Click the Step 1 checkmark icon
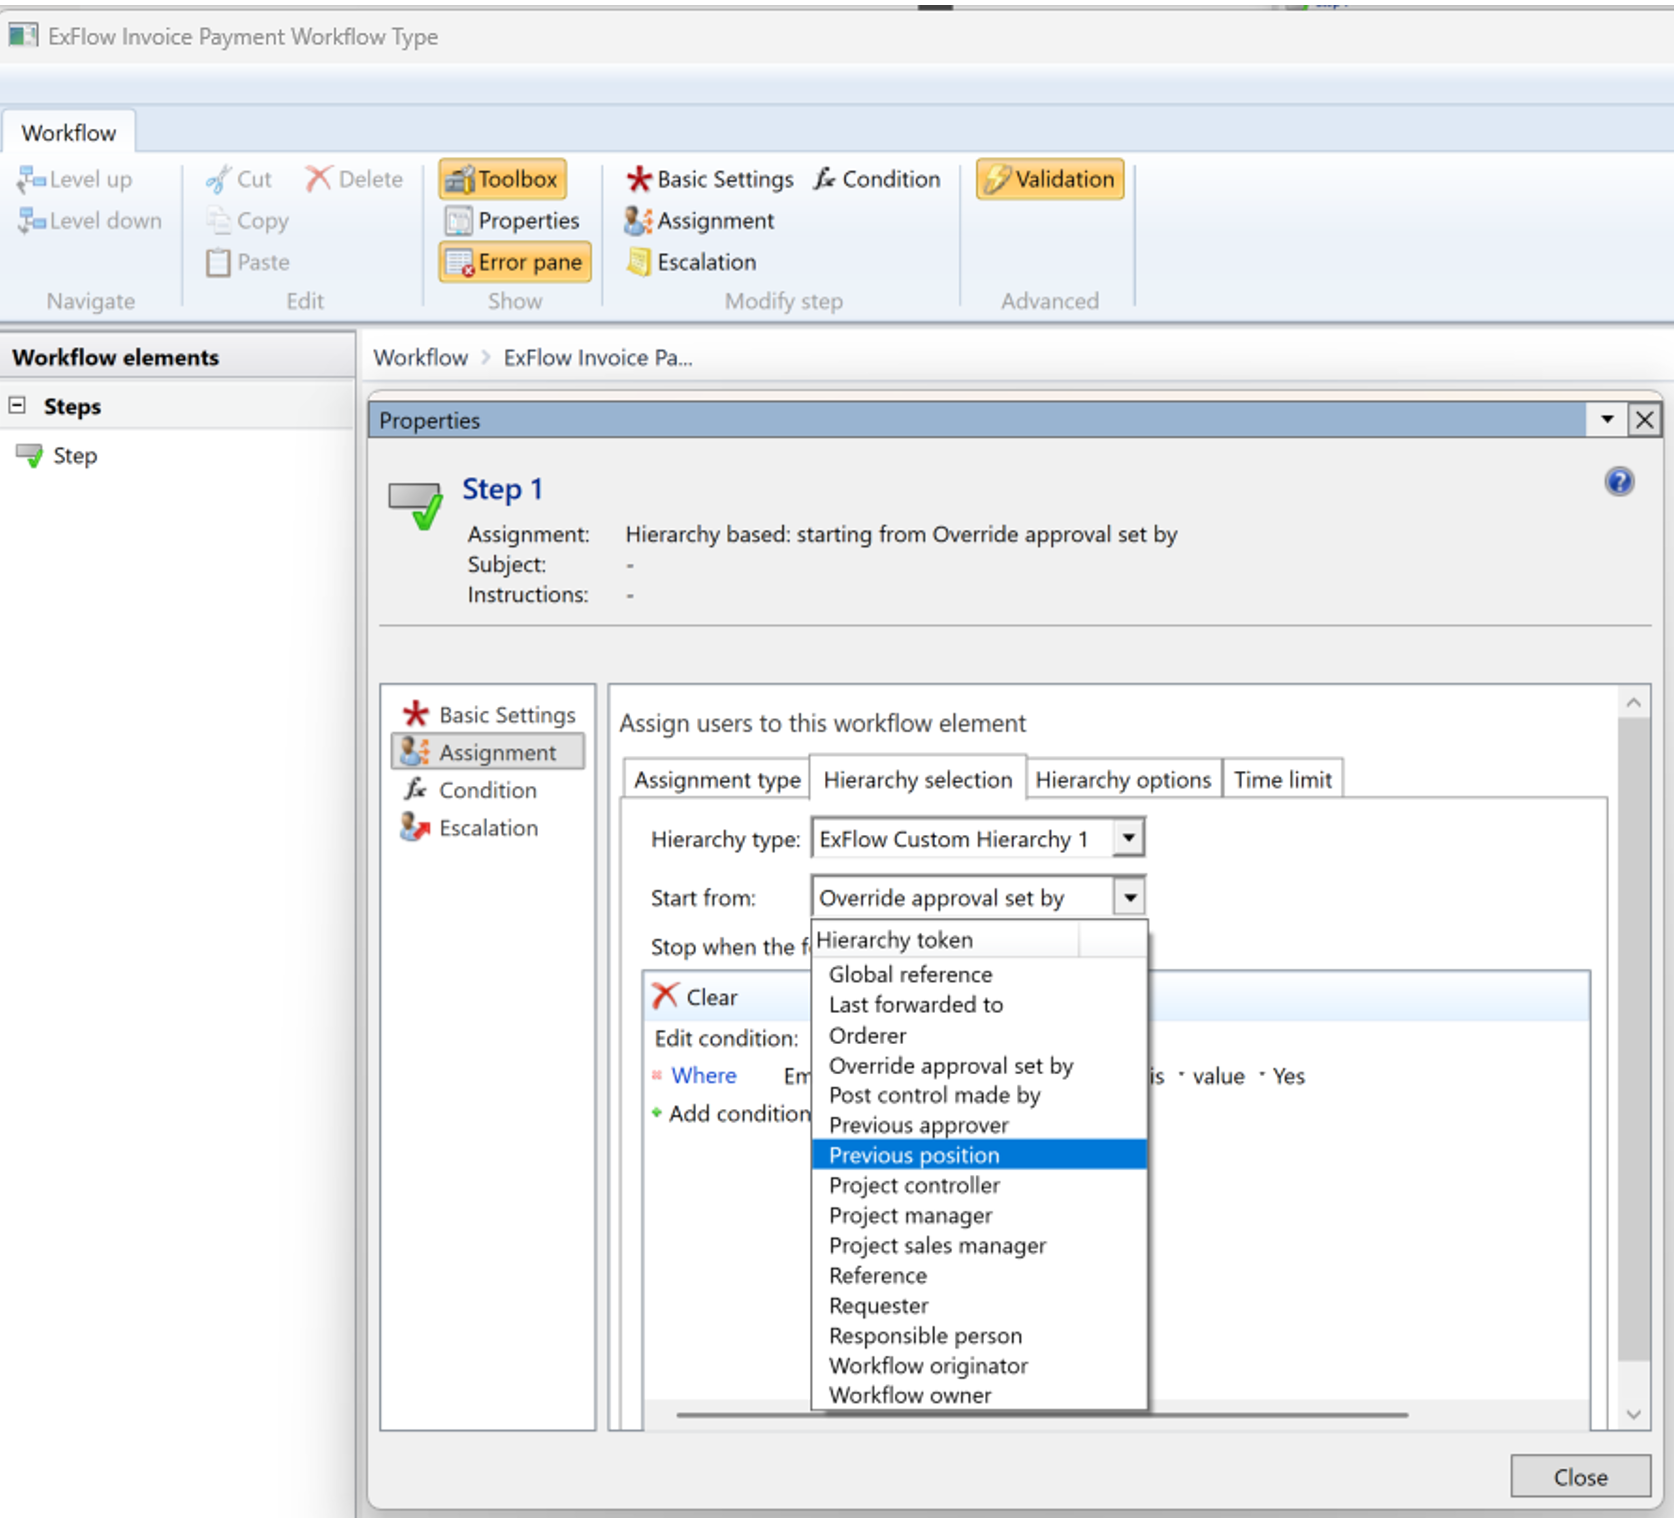 tap(414, 505)
